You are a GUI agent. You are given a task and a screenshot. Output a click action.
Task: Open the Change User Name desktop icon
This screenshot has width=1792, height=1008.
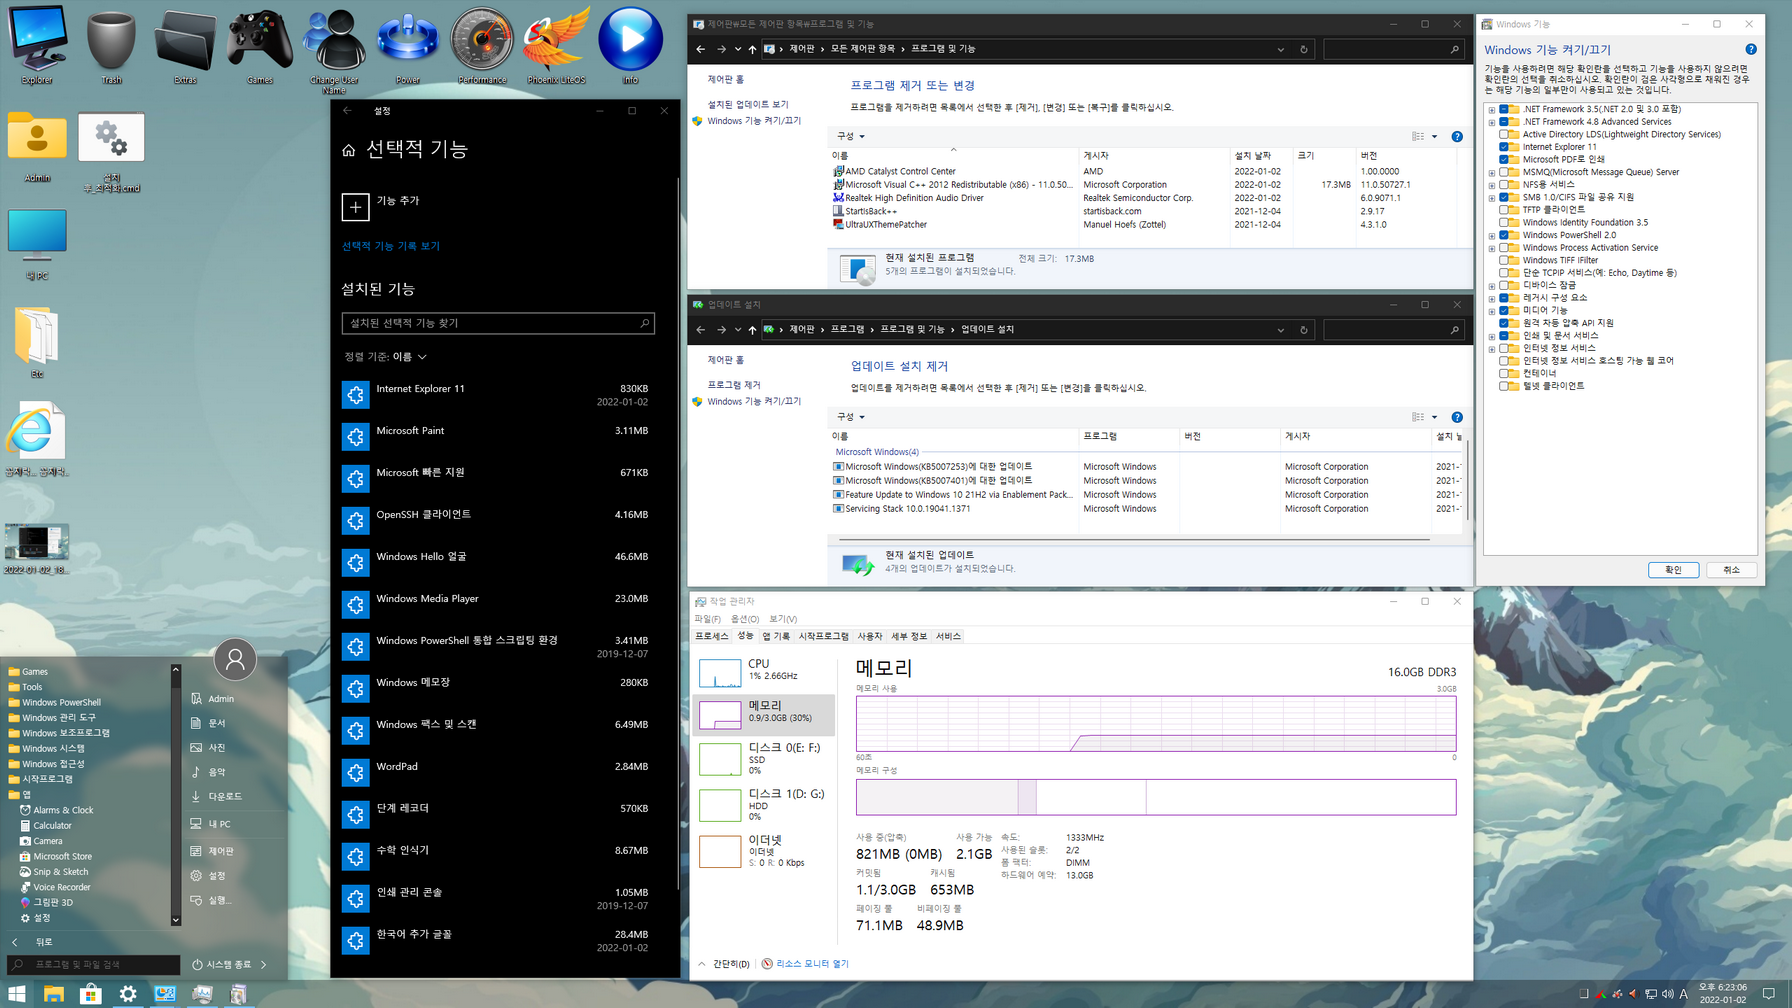(x=334, y=46)
